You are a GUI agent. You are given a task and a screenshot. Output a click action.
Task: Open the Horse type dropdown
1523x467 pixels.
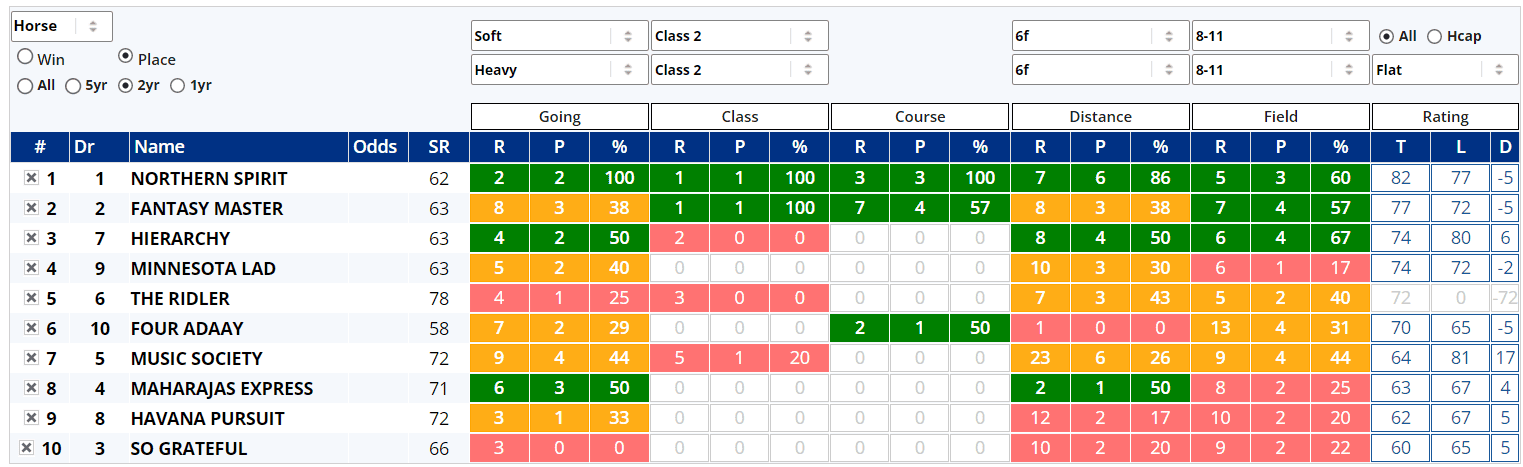click(x=61, y=26)
